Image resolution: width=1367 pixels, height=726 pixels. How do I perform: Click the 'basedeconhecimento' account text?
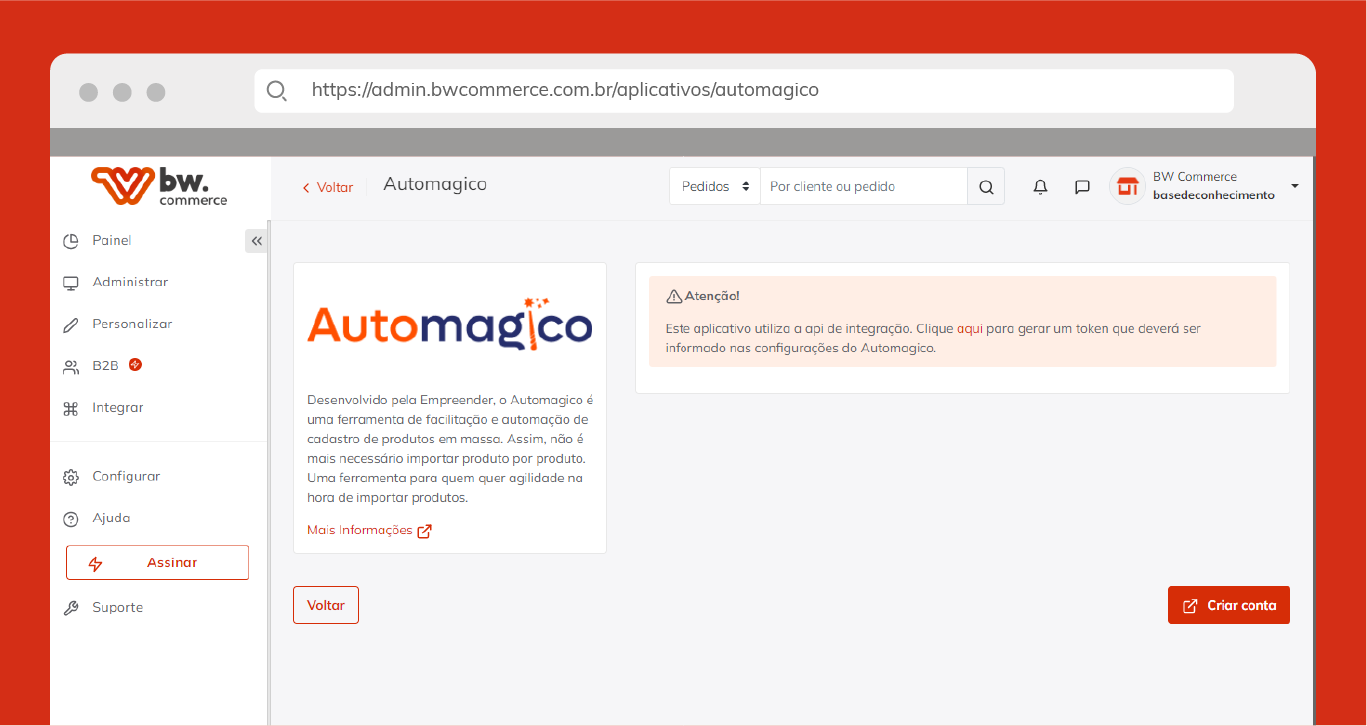pos(1214,195)
